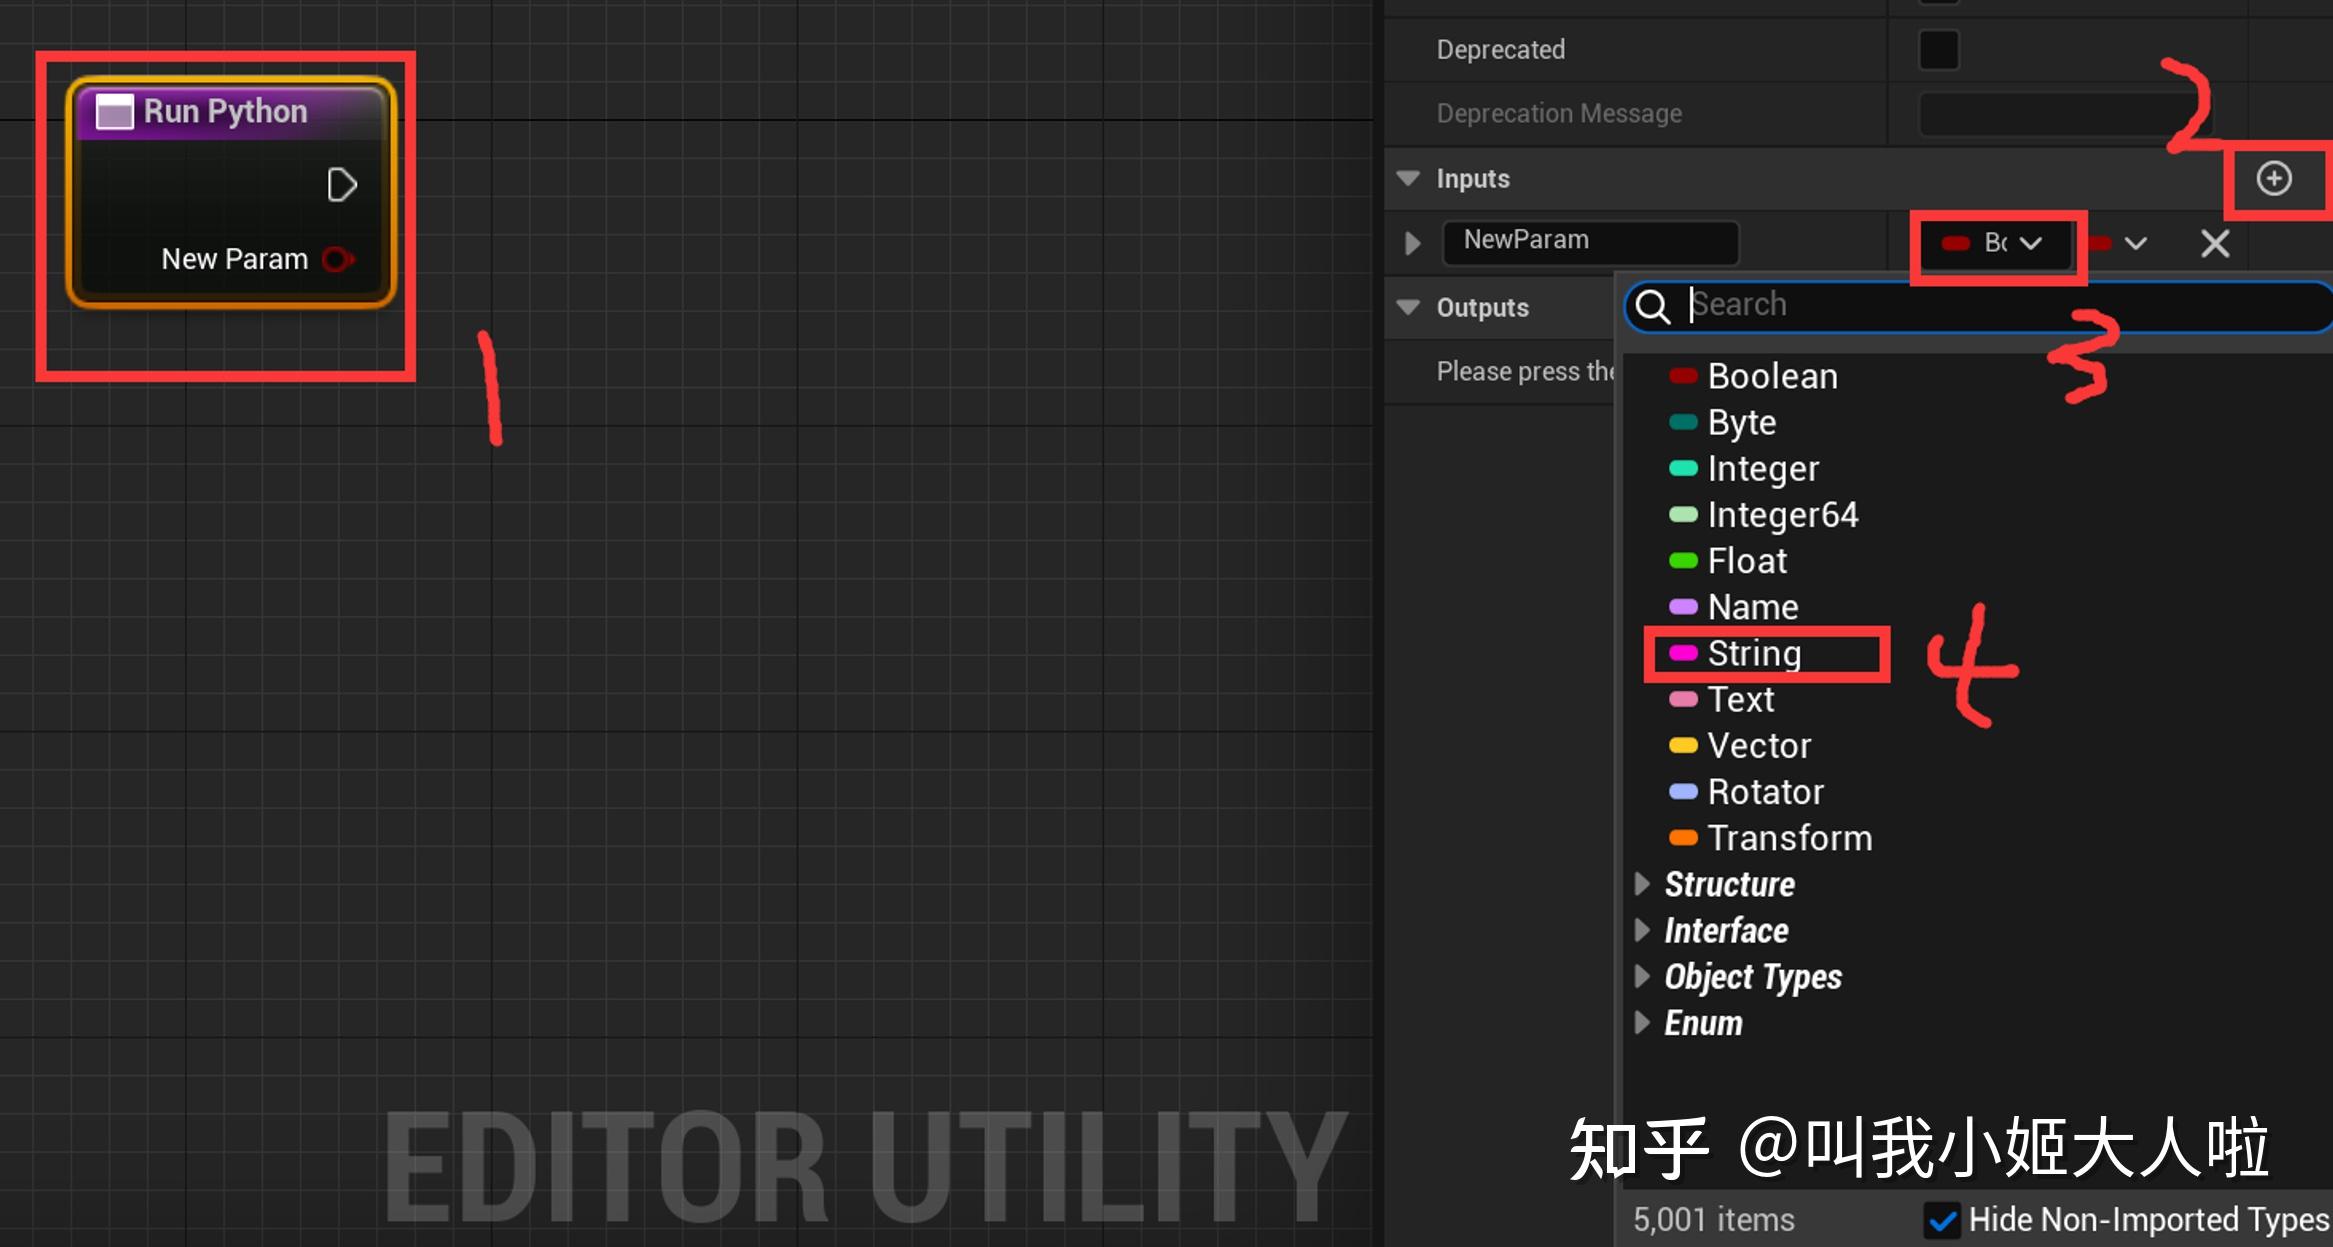Uncheck Hide Non-Imported Types checkbox
The width and height of the screenshot is (2333, 1247).
point(1942,1220)
